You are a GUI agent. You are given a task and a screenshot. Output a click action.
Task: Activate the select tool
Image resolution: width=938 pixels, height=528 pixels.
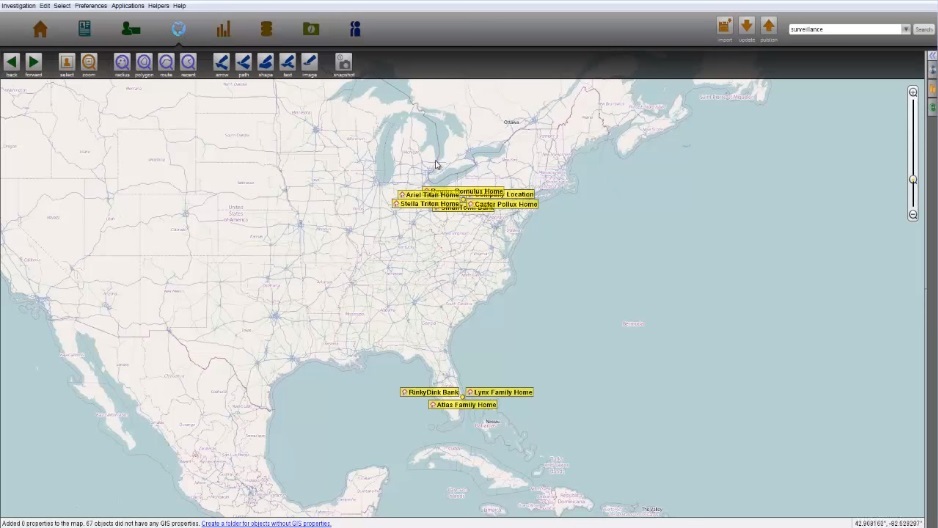(67, 62)
